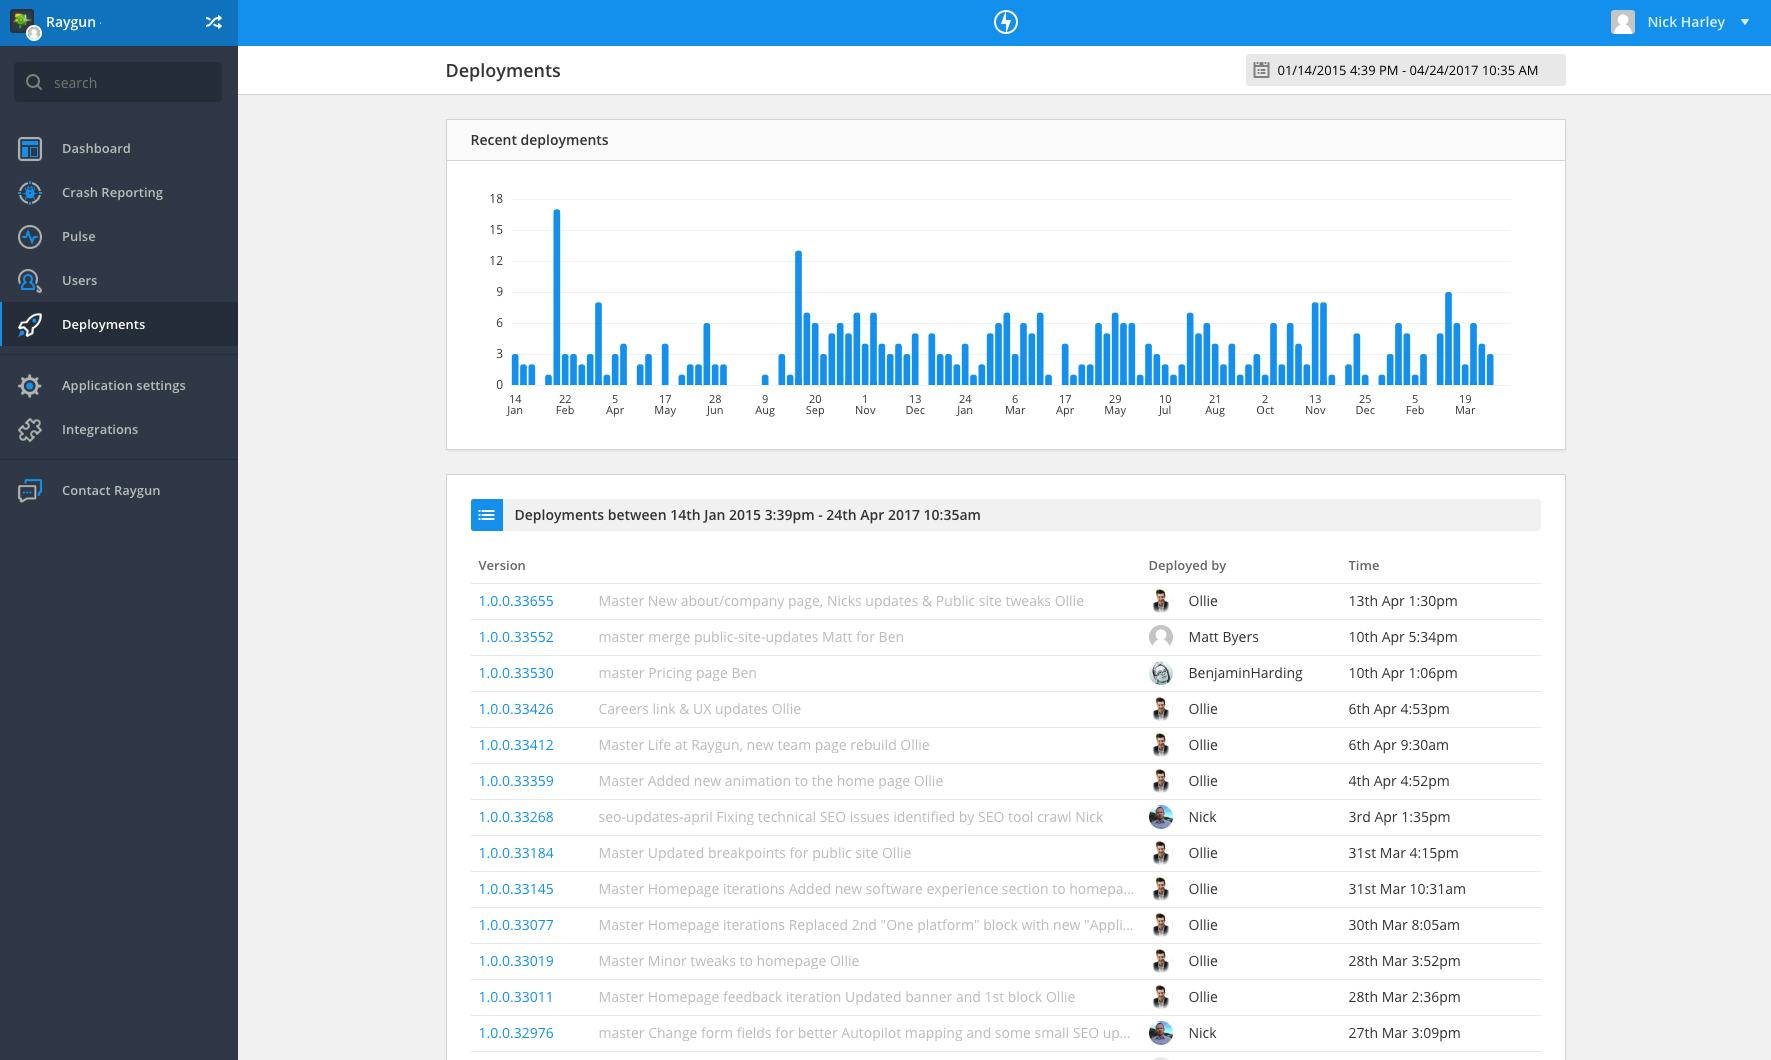
Task: Click the list icon beside Deployments between
Action: point(486,515)
